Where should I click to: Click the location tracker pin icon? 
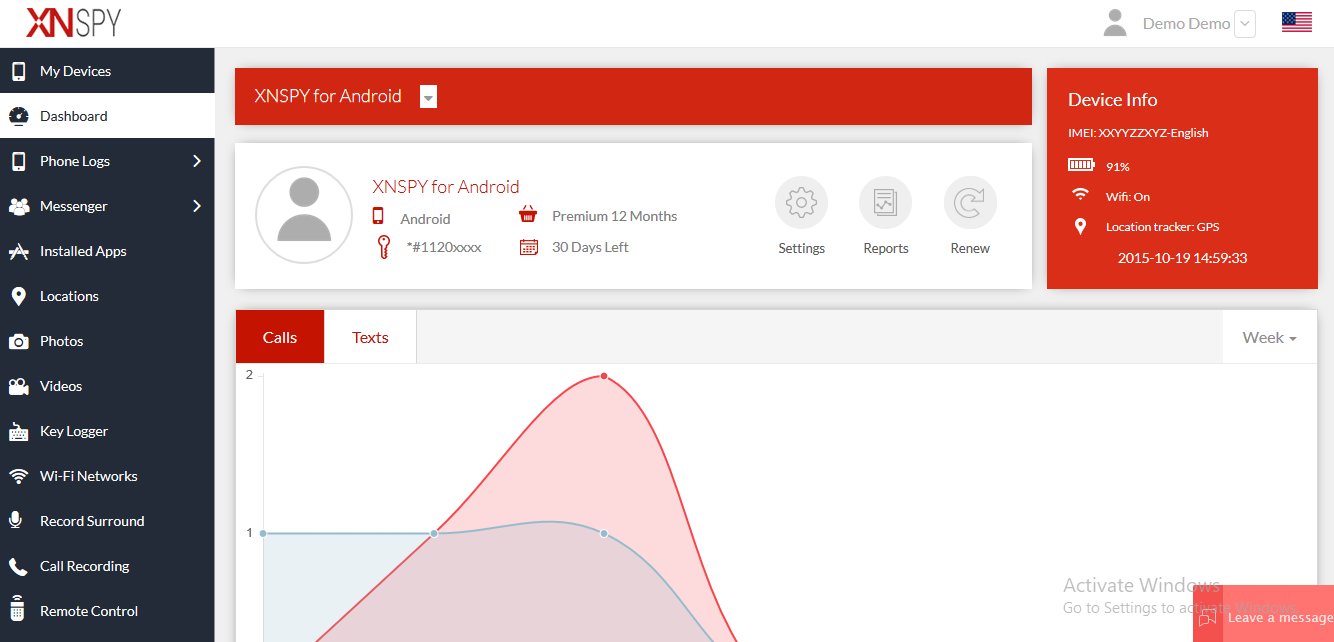(1080, 226)
